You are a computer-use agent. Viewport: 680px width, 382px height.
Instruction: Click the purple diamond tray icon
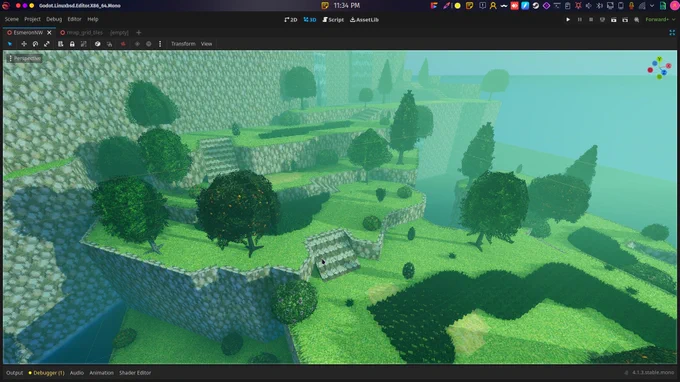coord(546,6)
